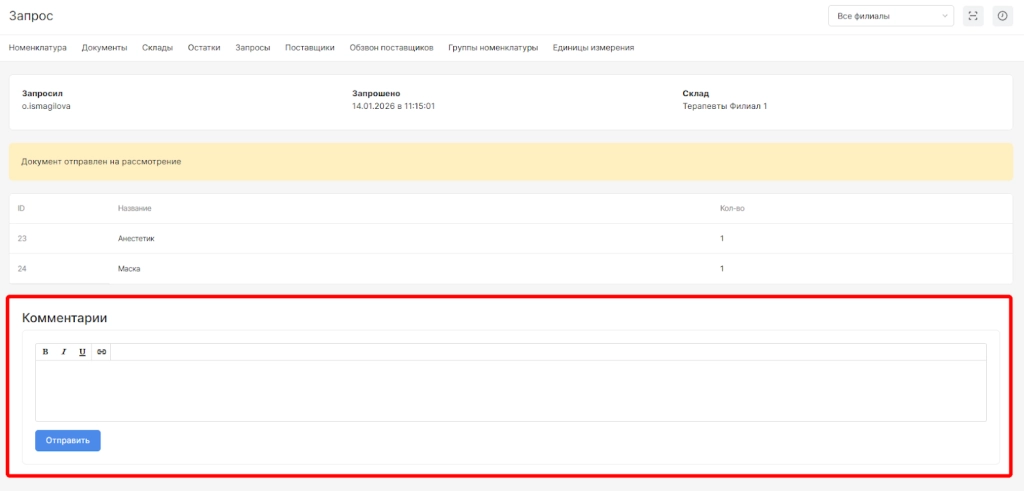Image resolution: width=1024 pixels, height=491 pixels.
Task: Go to the Единицы измерения tab
Action: (593, 47)
